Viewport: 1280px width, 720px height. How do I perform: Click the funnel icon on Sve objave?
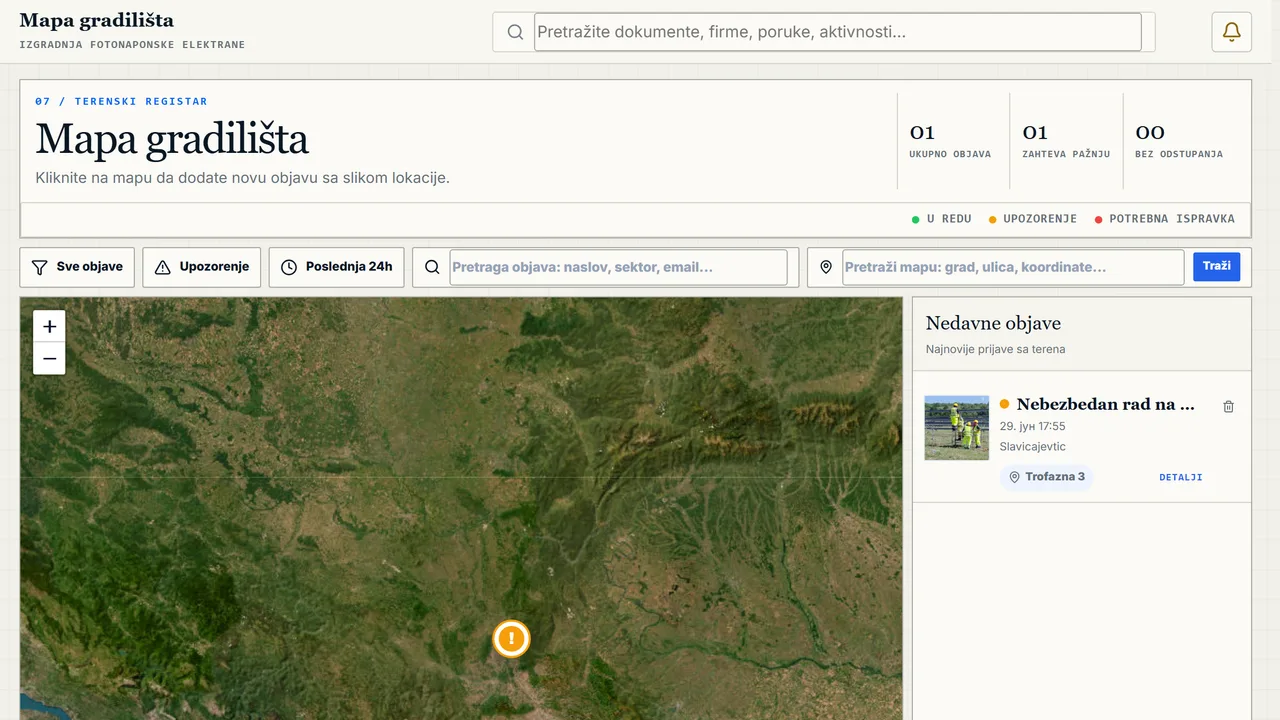(39, 267)
